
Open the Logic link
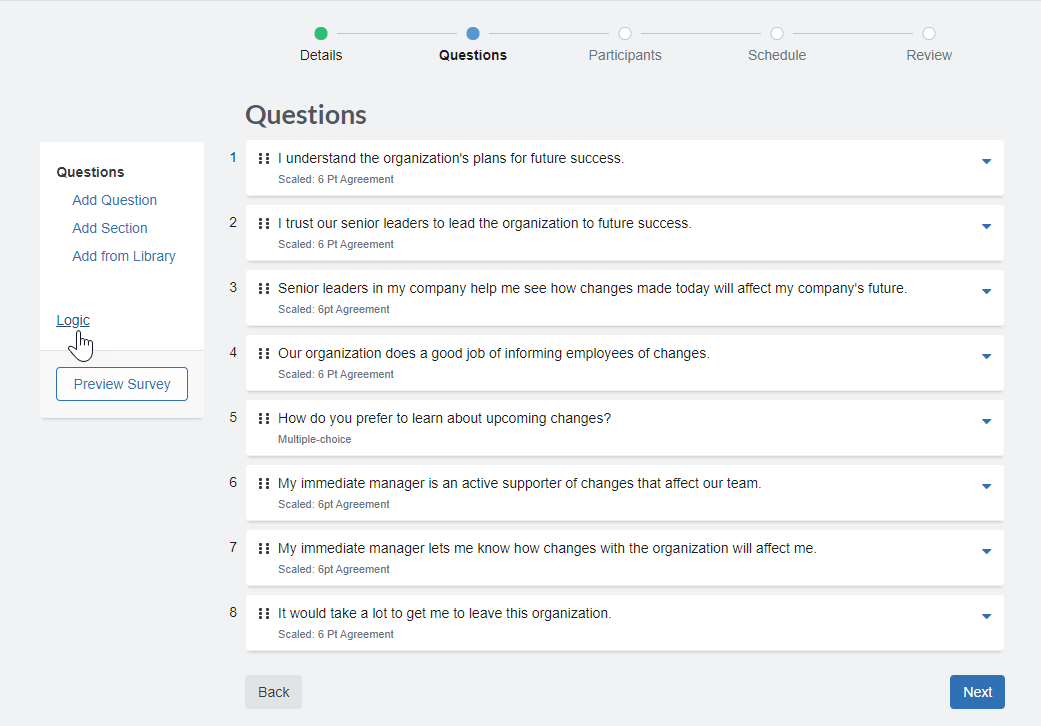[x=72, y=320]
